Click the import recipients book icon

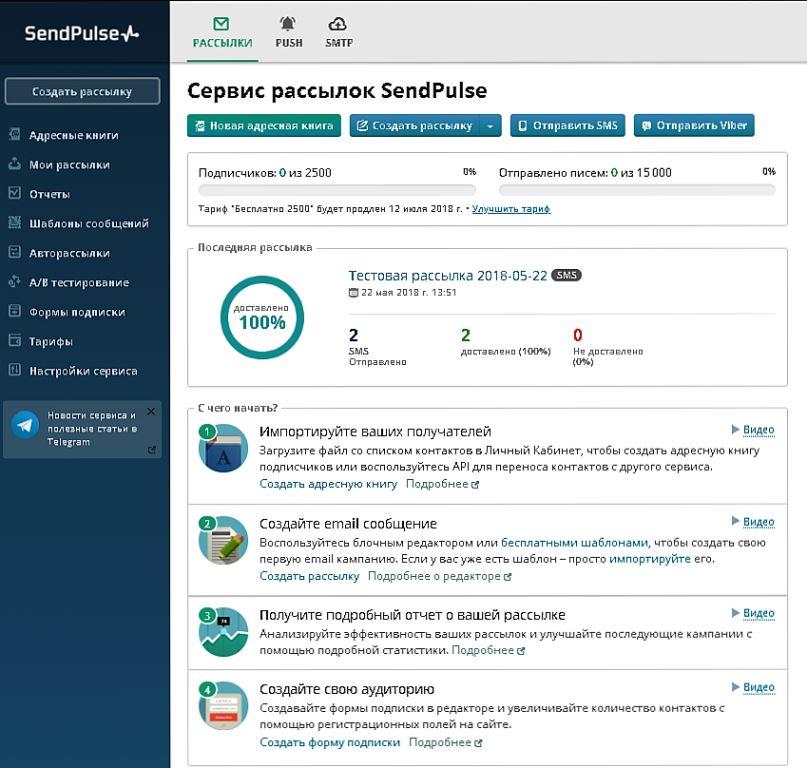[x=223, y=448]
